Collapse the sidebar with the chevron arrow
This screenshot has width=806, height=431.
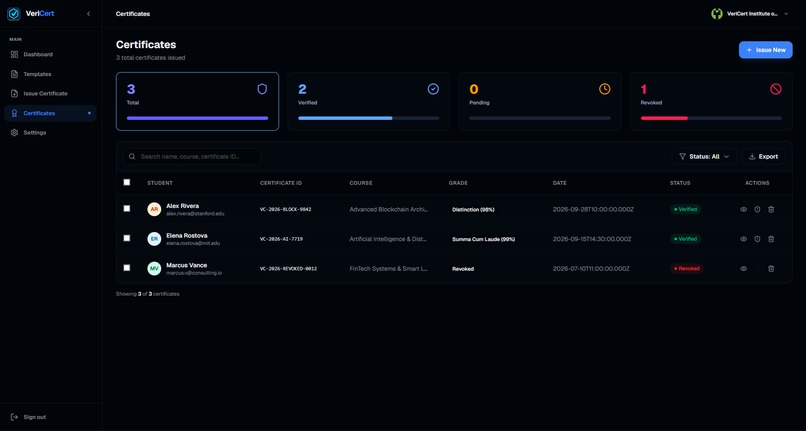(x=88, y=14)
